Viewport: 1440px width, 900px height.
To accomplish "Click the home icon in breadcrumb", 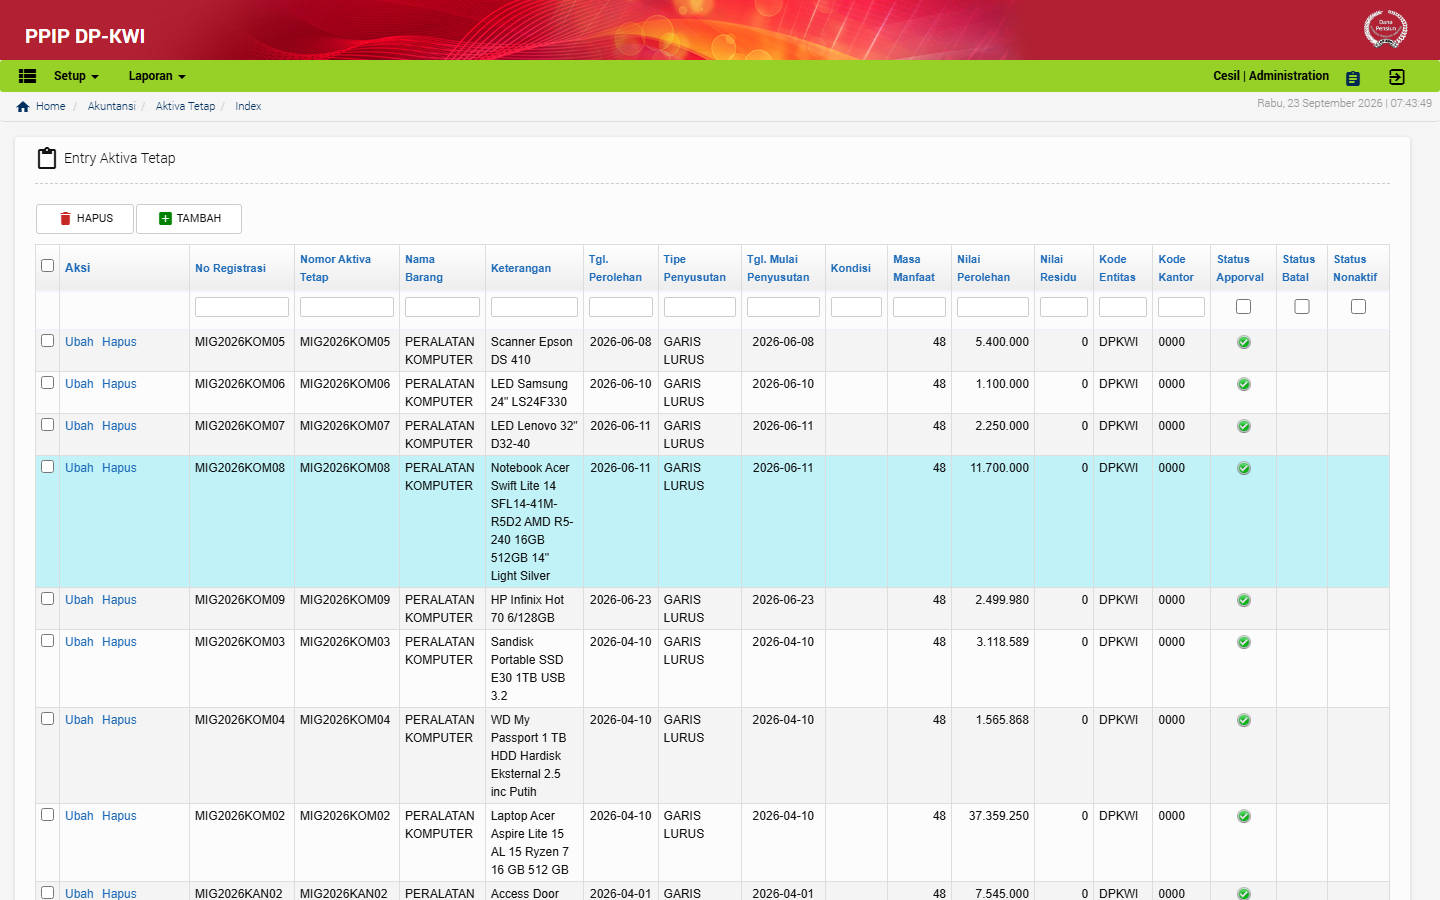I will pos(23,106).
